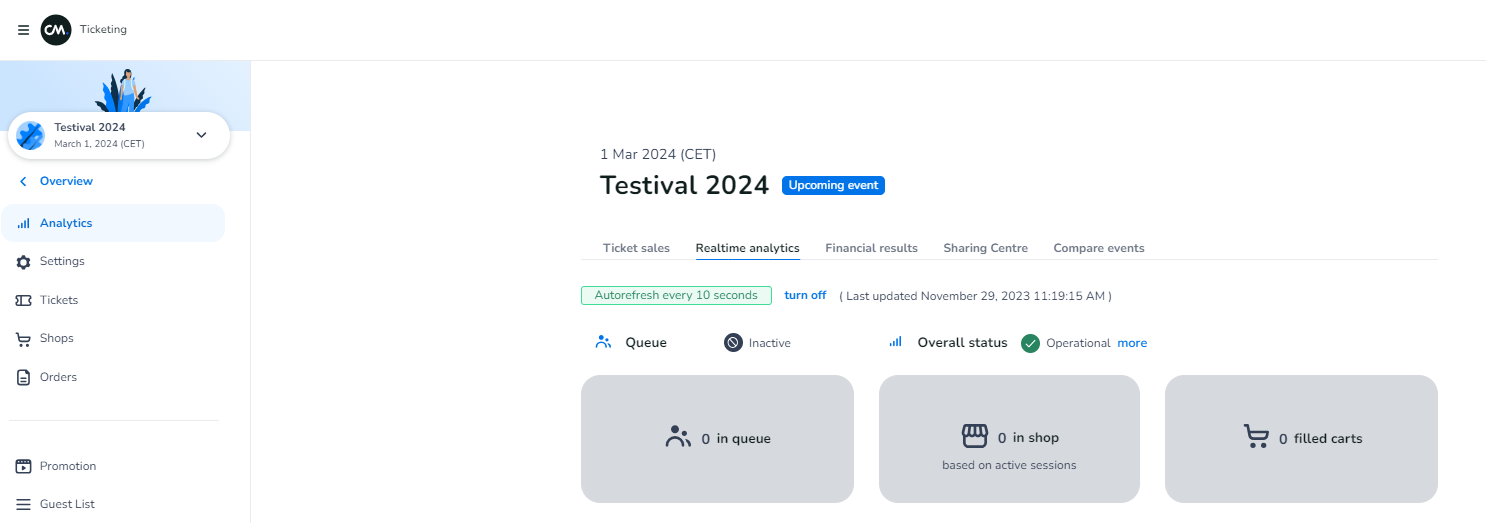Switch to the Ticket sales tab
The width and height of the screenshot is (1486, 523).
pos(636,248)
